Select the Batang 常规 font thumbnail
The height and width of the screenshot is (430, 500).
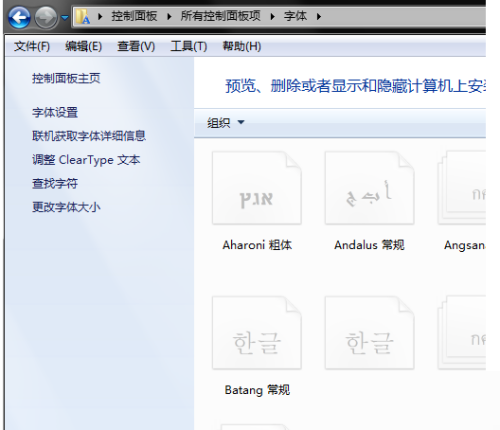(x=257, y=333)
